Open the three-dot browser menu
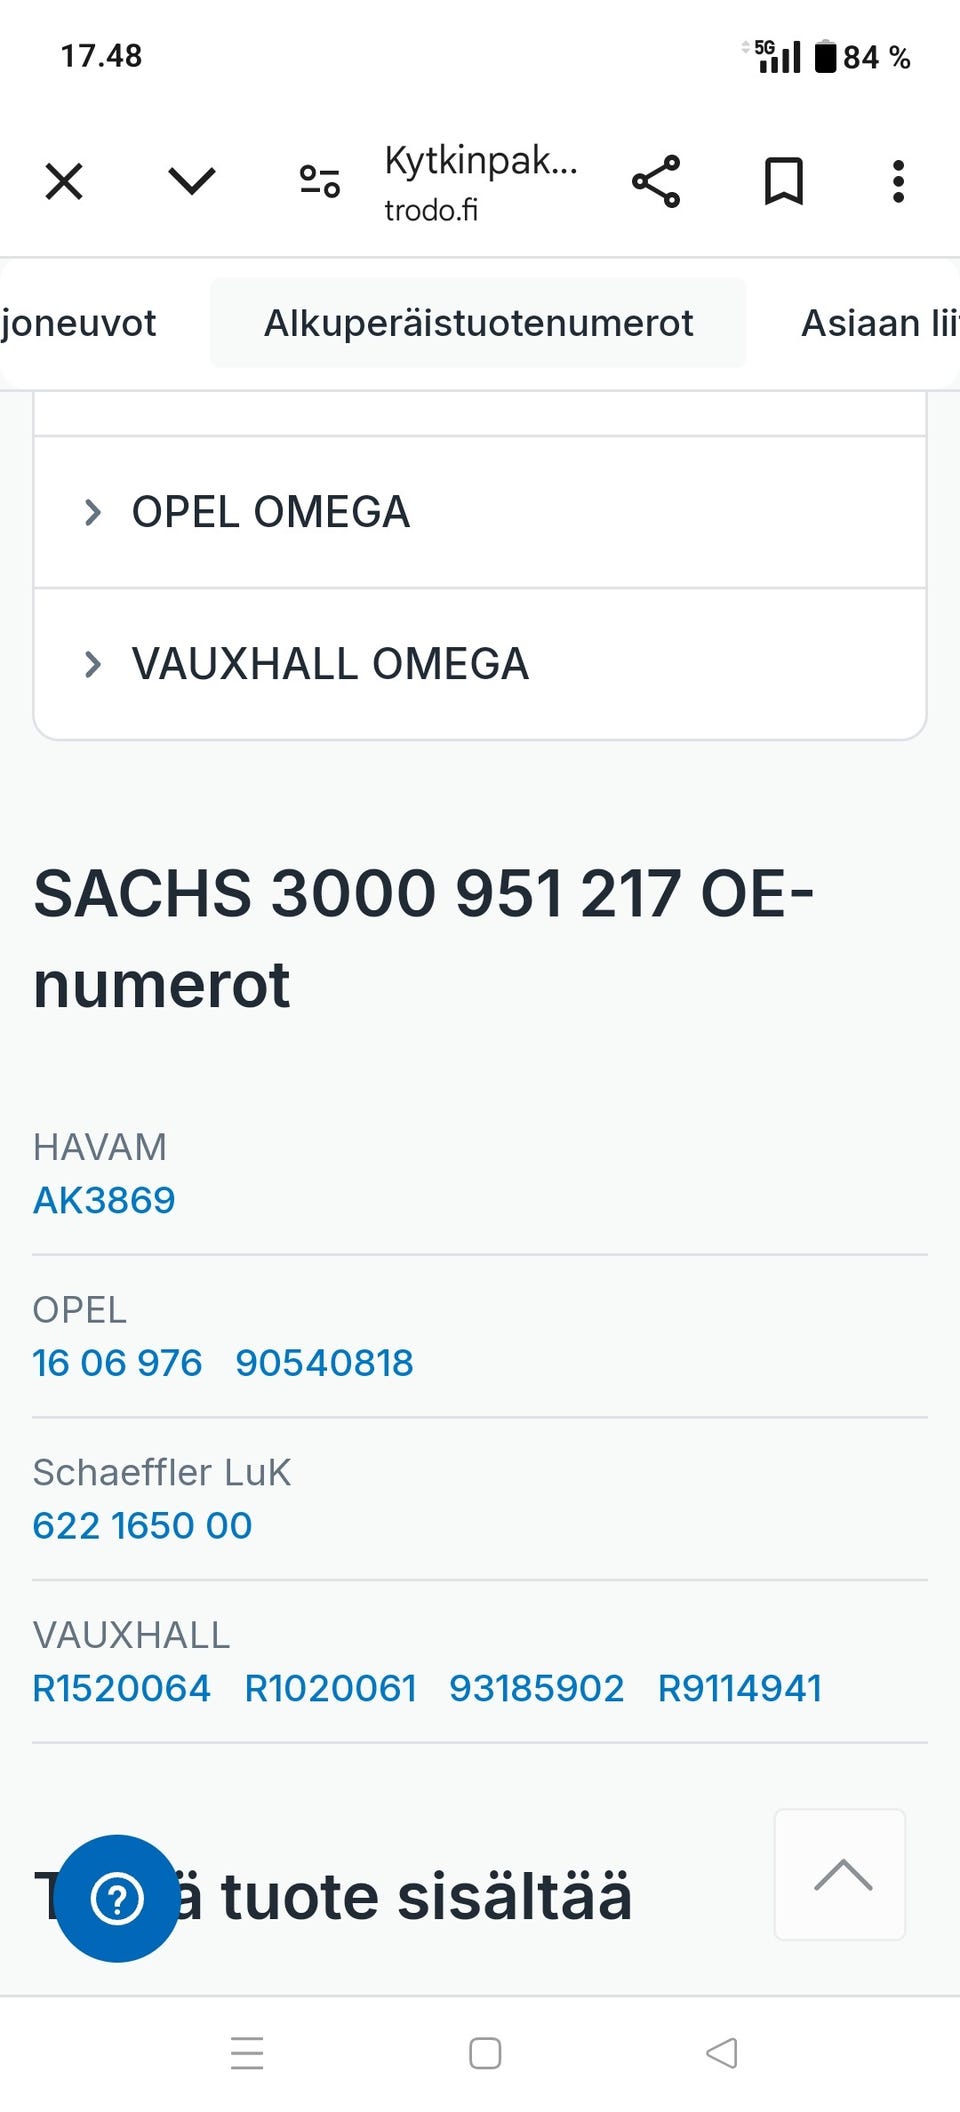 click(x=898, y=182)
